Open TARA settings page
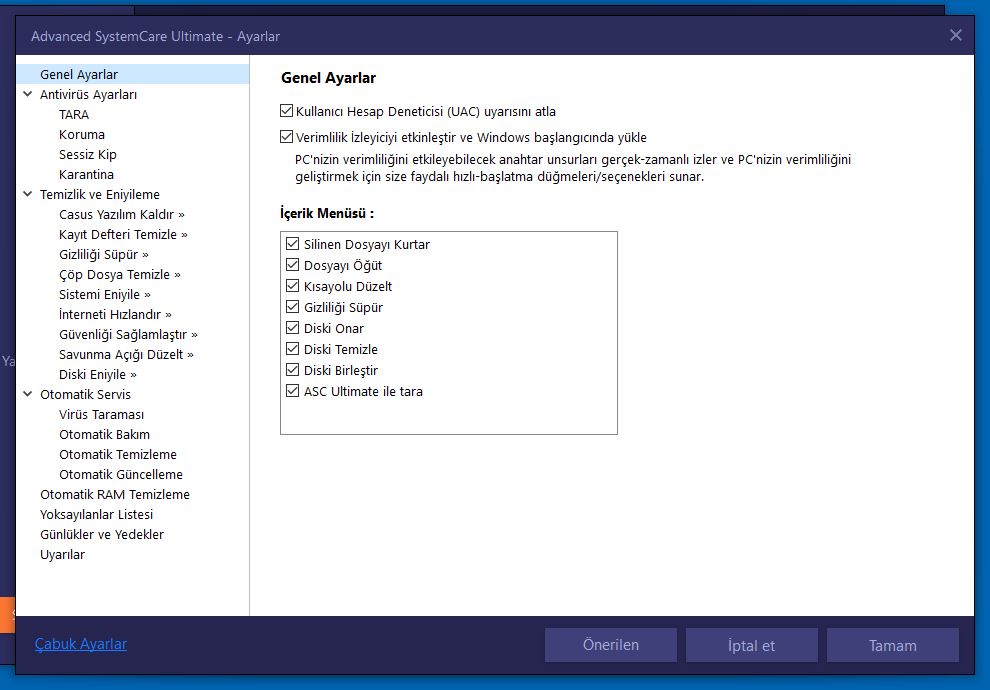990x690 pixels. point(74,115)
